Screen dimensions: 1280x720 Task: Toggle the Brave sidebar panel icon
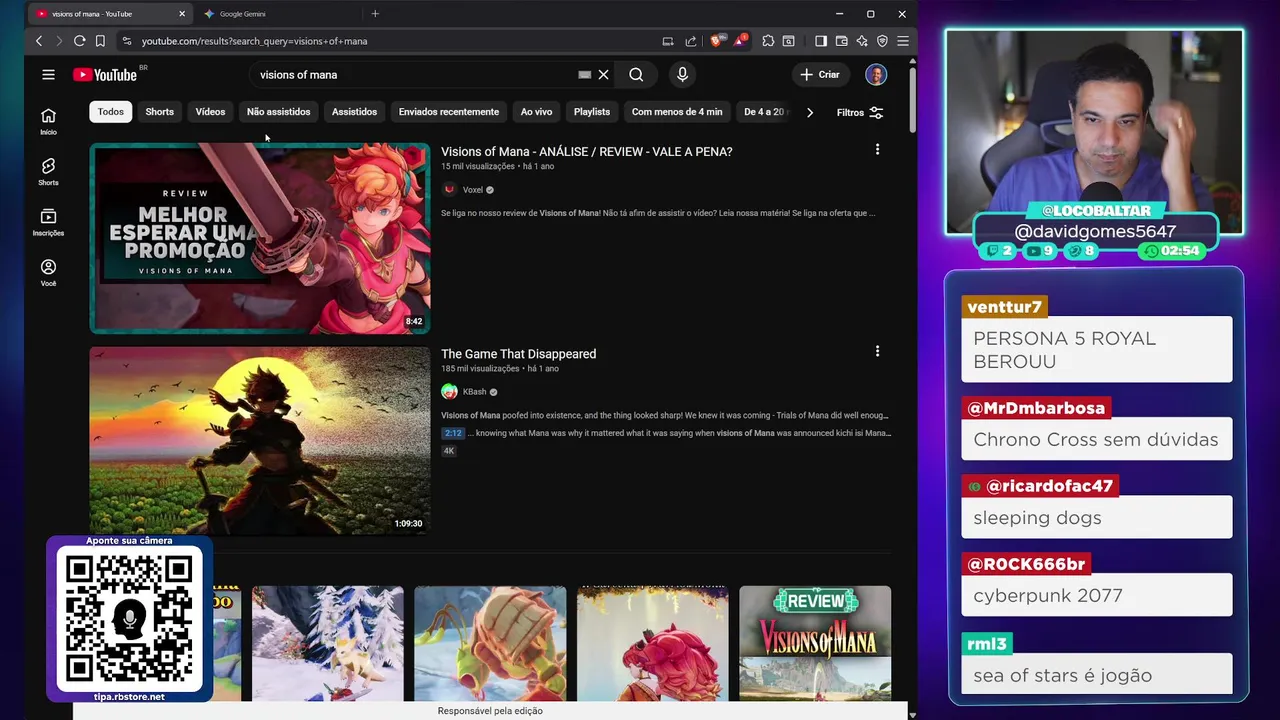point(821,41)
